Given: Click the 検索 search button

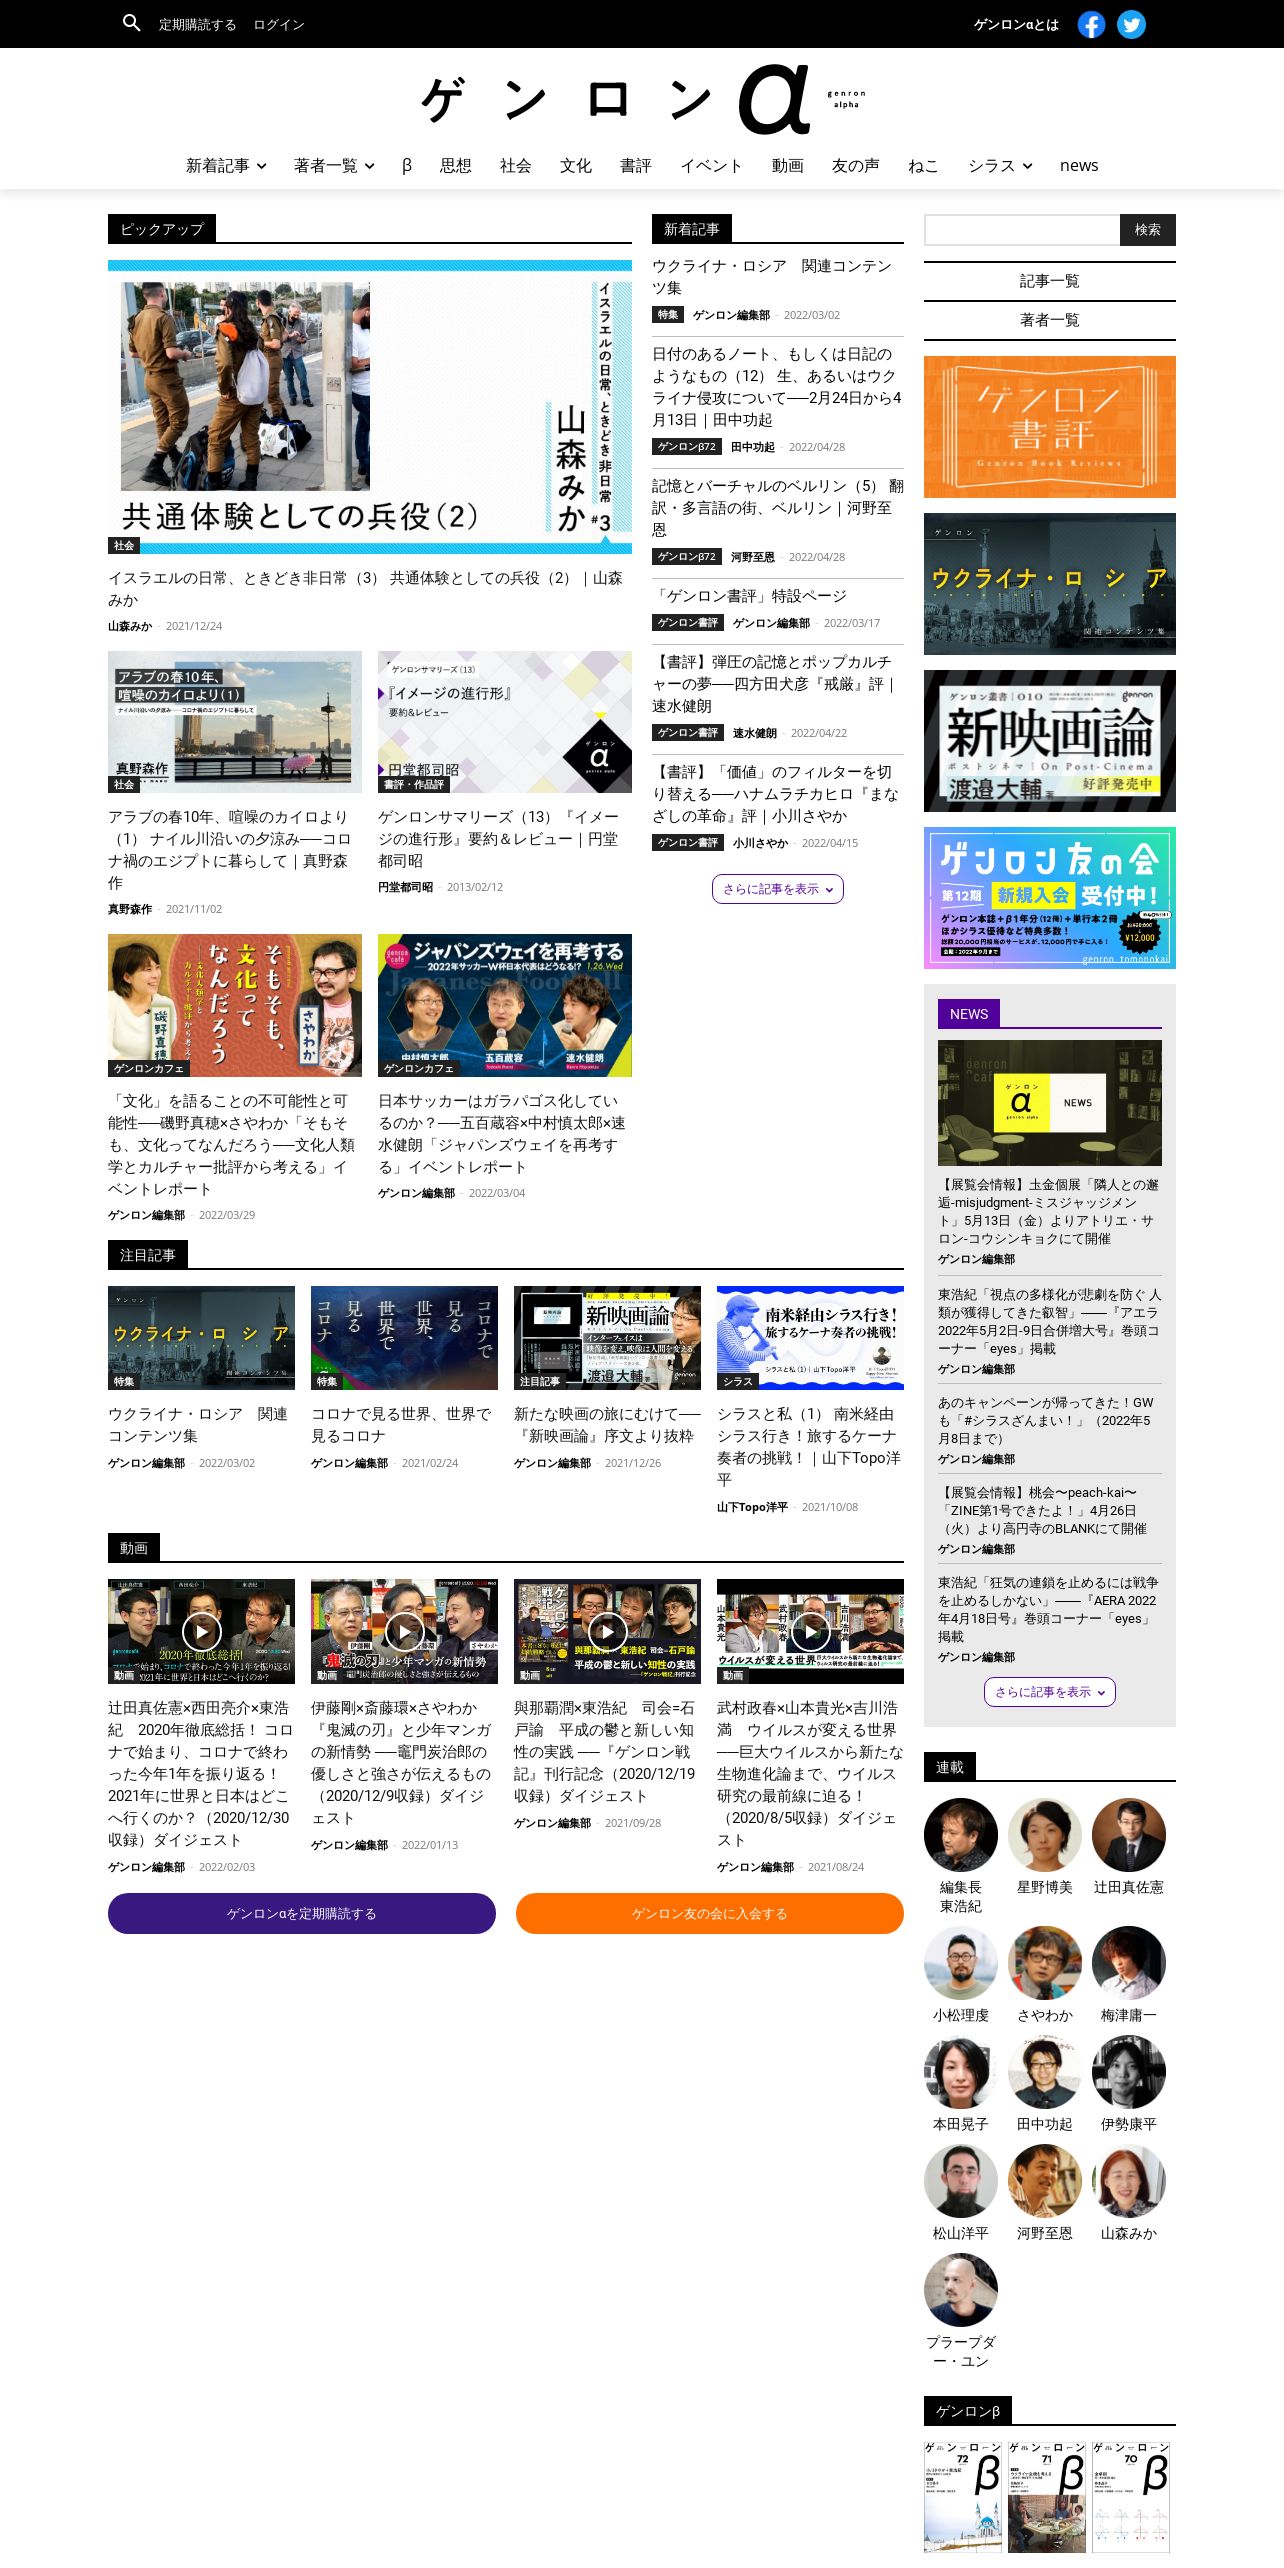Looking at the screenshot, I should 1148,230.
